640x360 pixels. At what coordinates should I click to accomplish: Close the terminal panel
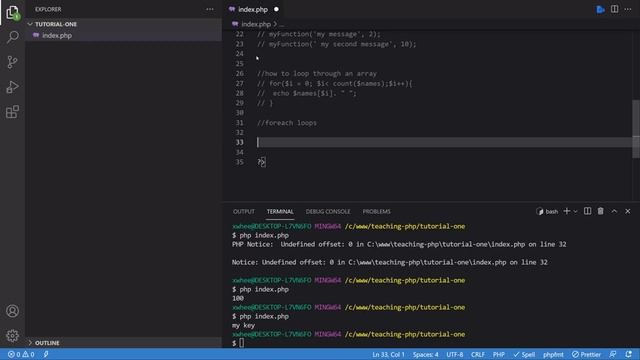pos(628,211)
